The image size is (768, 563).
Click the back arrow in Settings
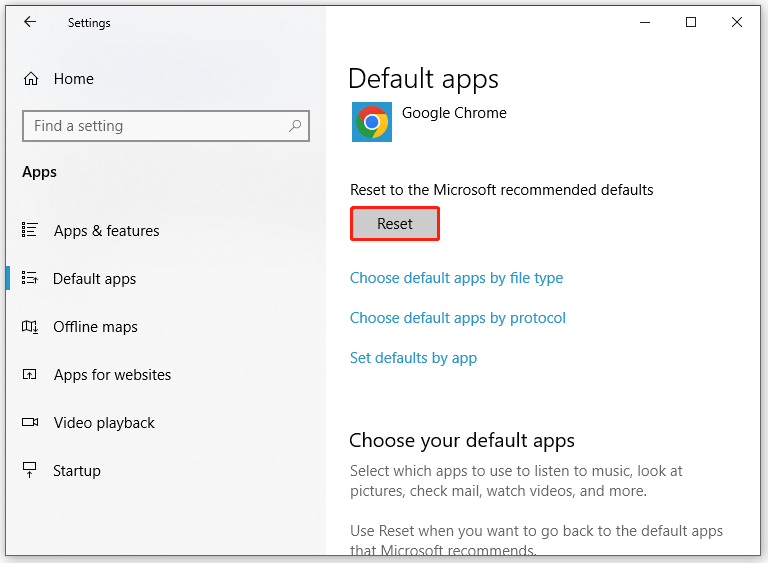click(30, 22)
